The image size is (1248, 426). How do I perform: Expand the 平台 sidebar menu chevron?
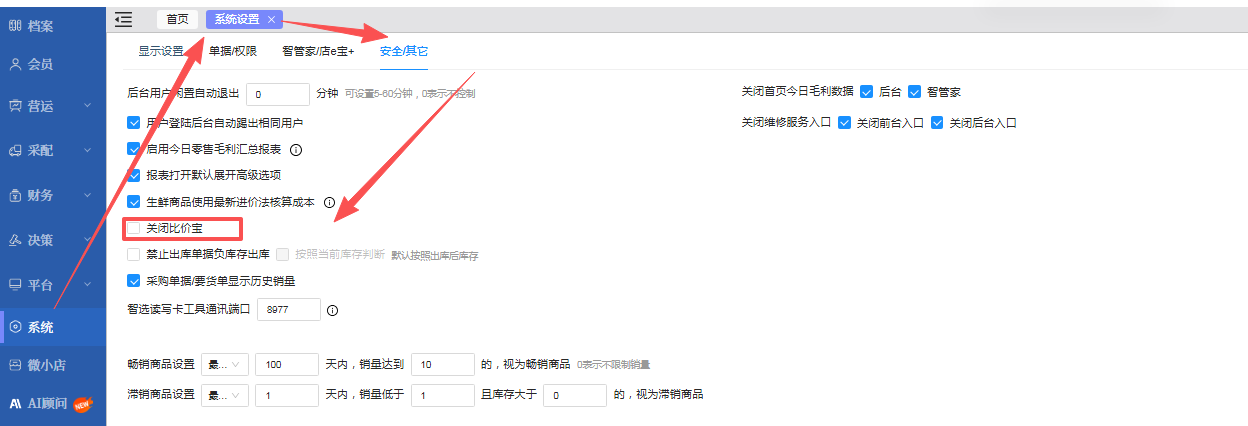point(88,285)
